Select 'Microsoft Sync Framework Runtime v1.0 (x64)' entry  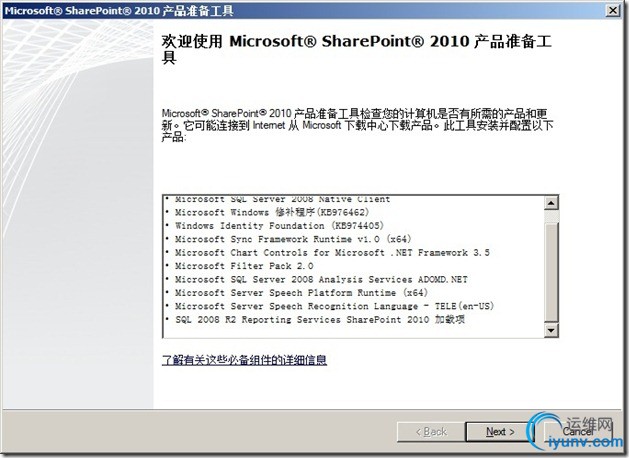[x=293, y=239]
